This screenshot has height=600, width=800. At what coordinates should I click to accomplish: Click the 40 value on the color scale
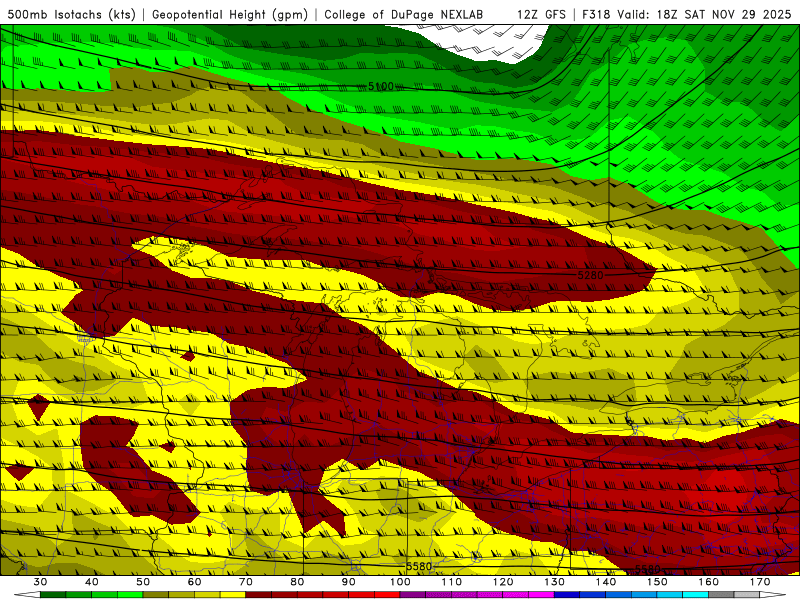[x=92, y=582]
